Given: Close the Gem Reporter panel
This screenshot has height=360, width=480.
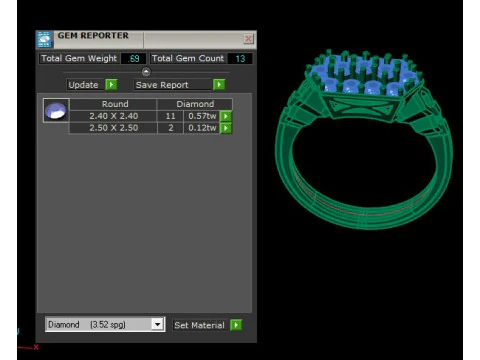Looking at the screenshot, I should coord(248,39).
